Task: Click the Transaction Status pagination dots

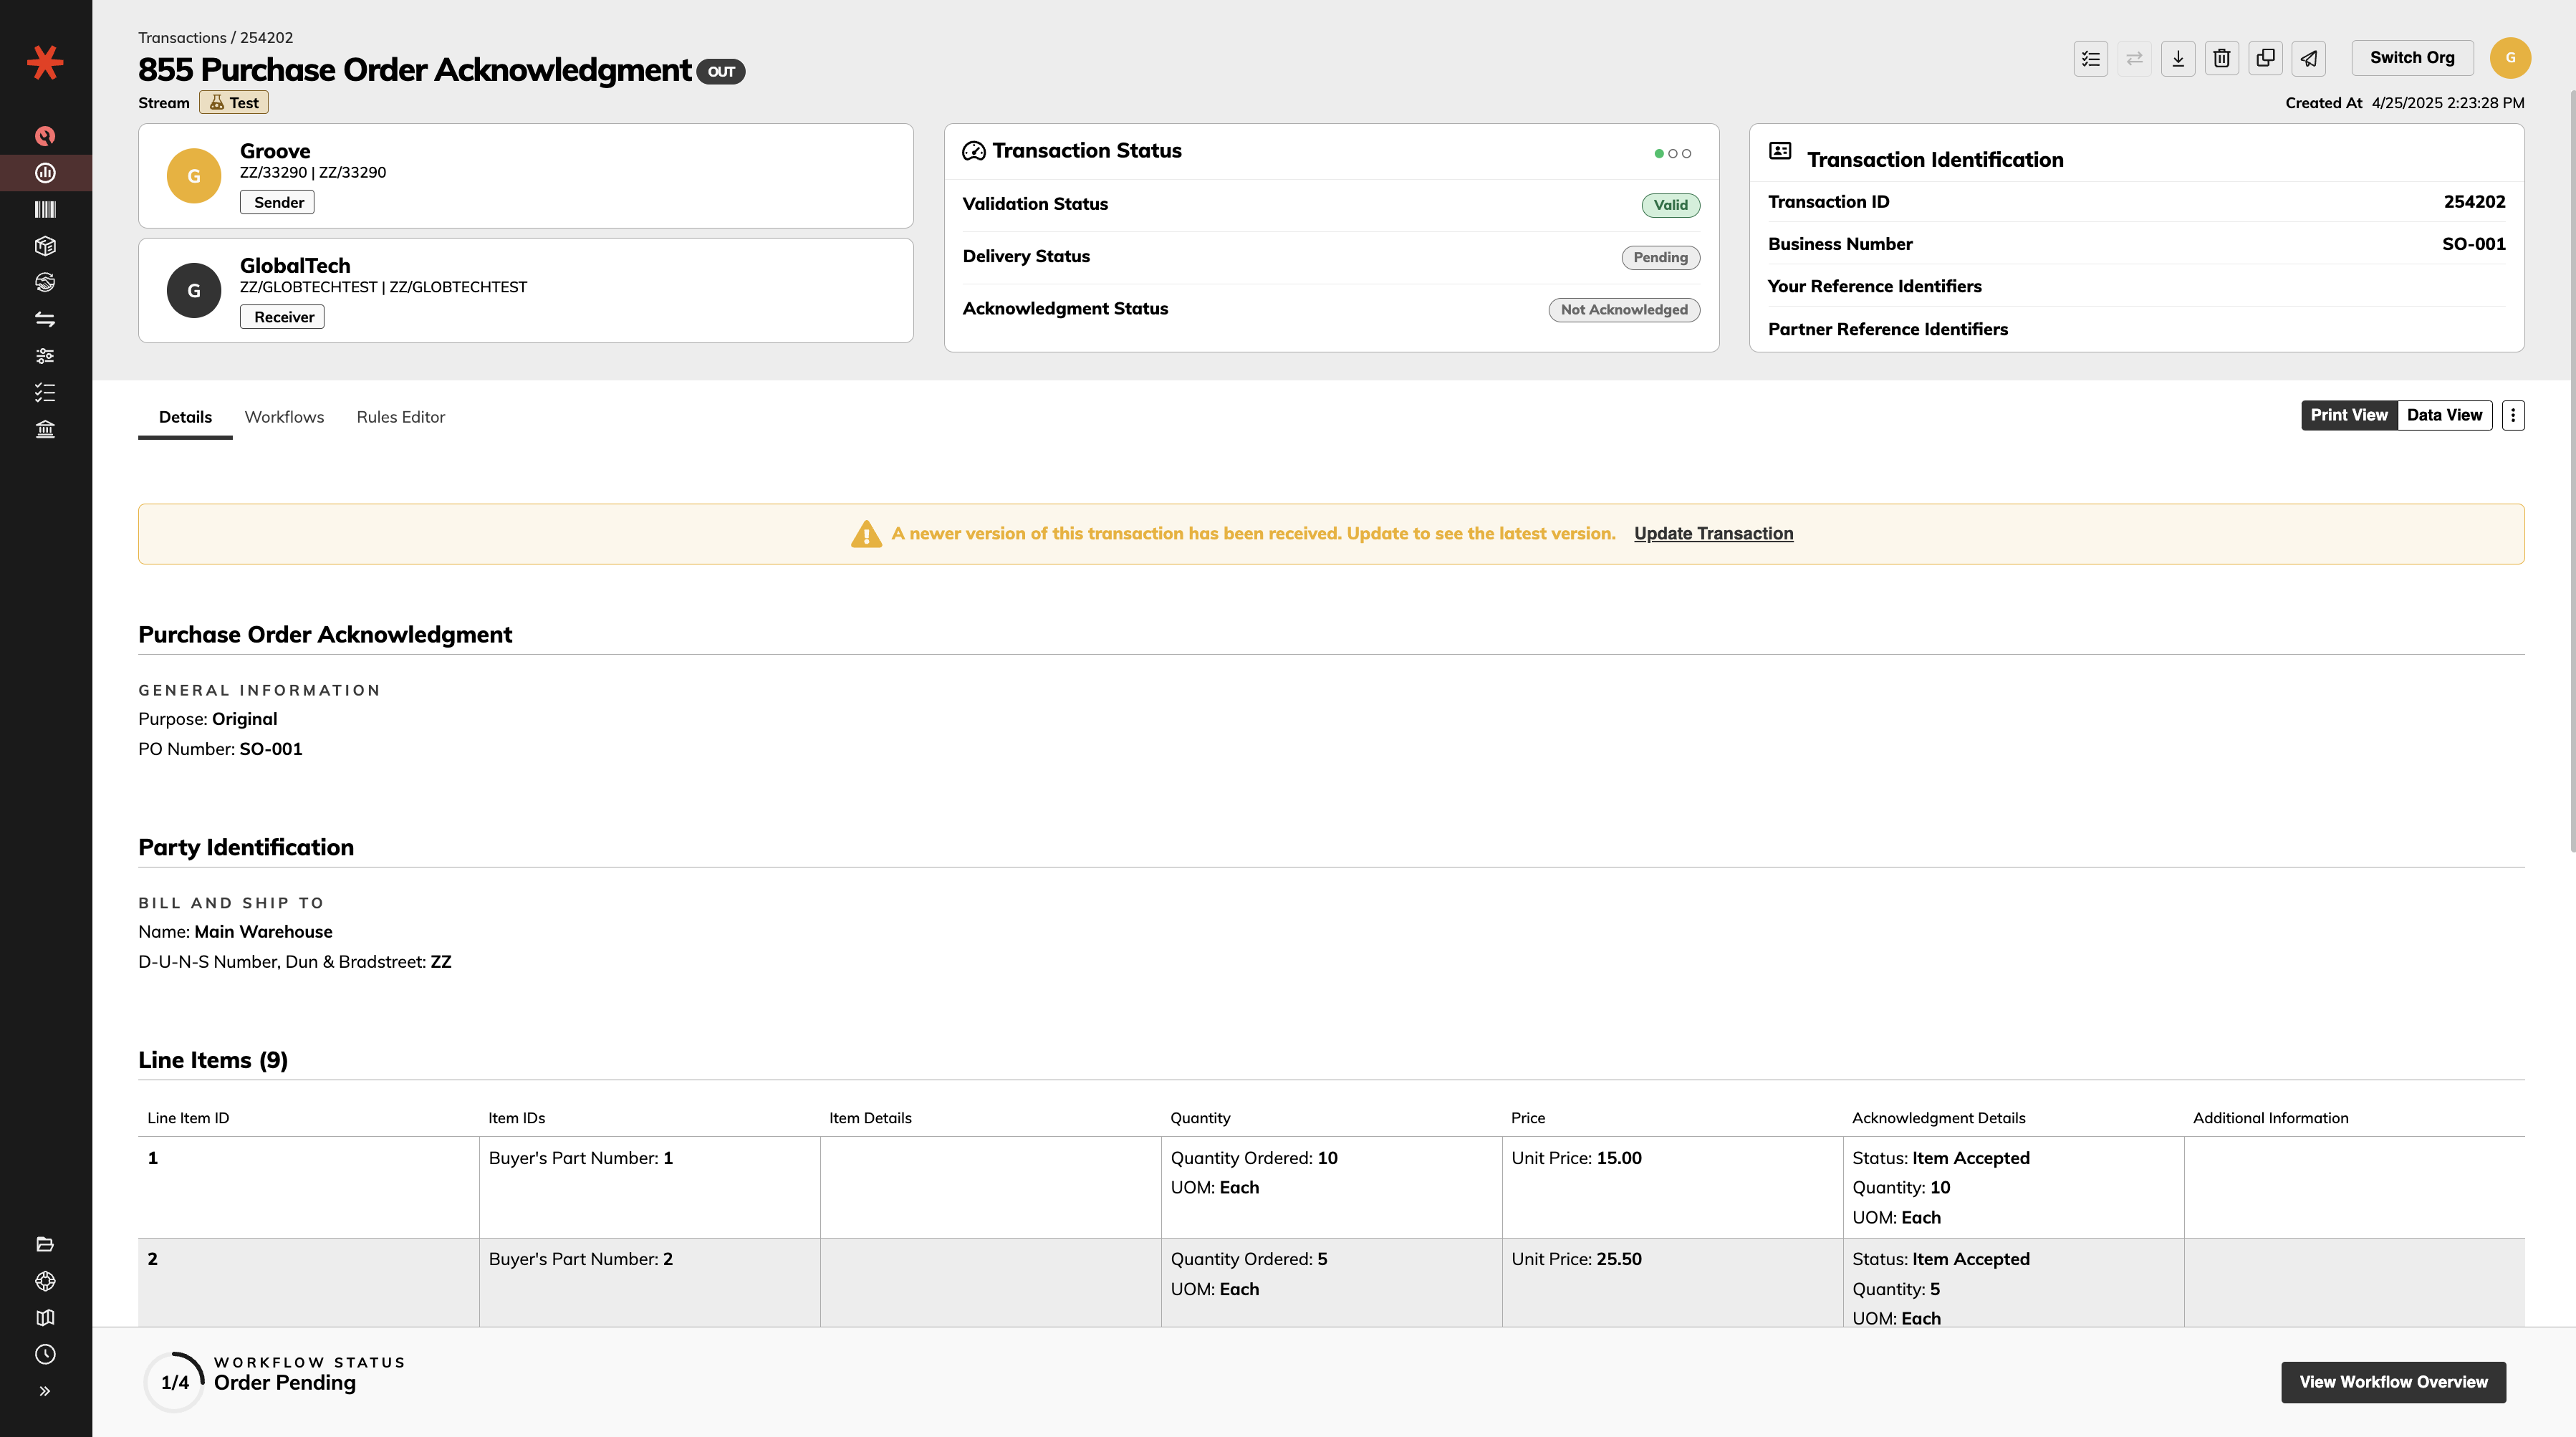Action: (x=1672, y=153)
